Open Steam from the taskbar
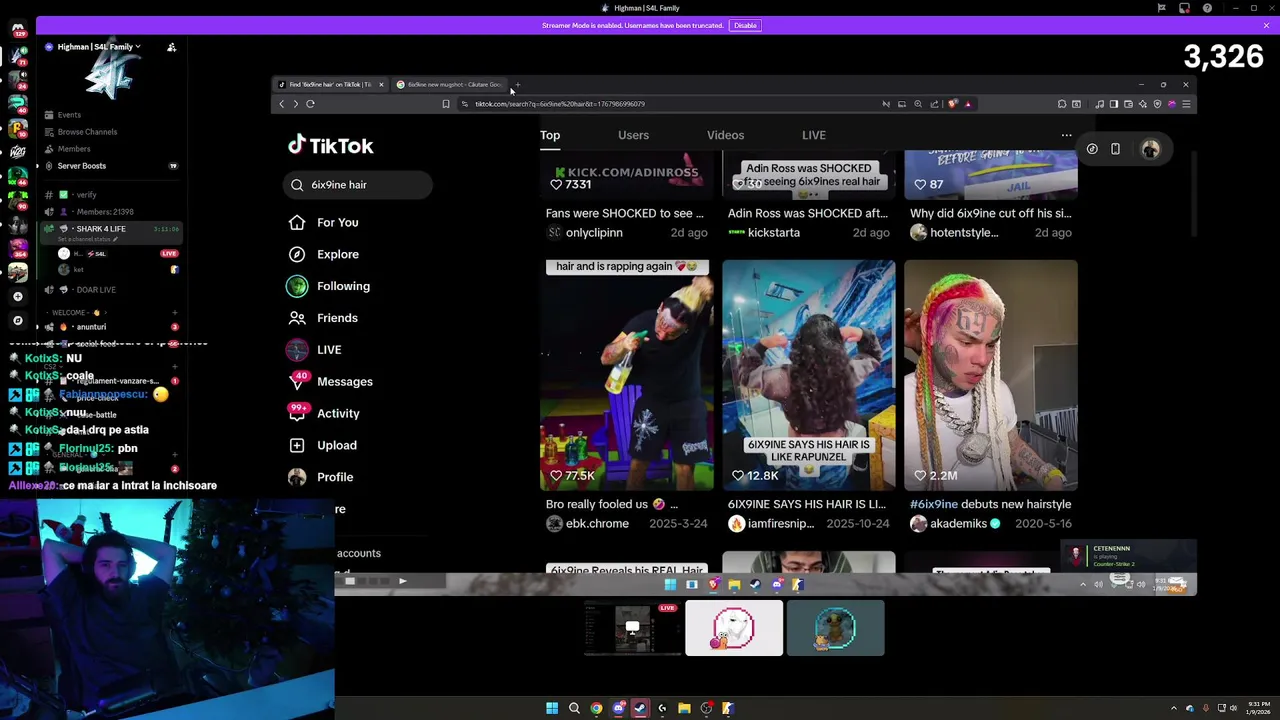This screenshot has height=720, width=1280. (x=640, y=708)
